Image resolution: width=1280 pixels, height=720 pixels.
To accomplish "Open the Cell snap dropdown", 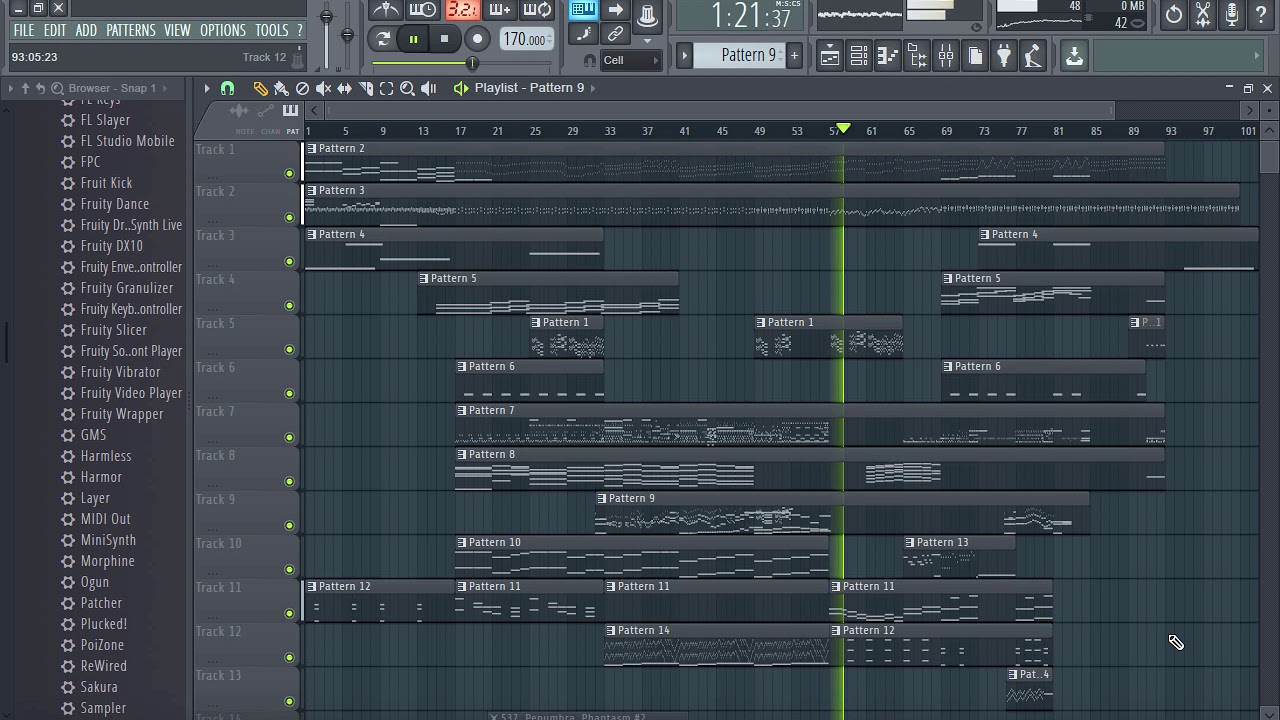I will [630, 60].
